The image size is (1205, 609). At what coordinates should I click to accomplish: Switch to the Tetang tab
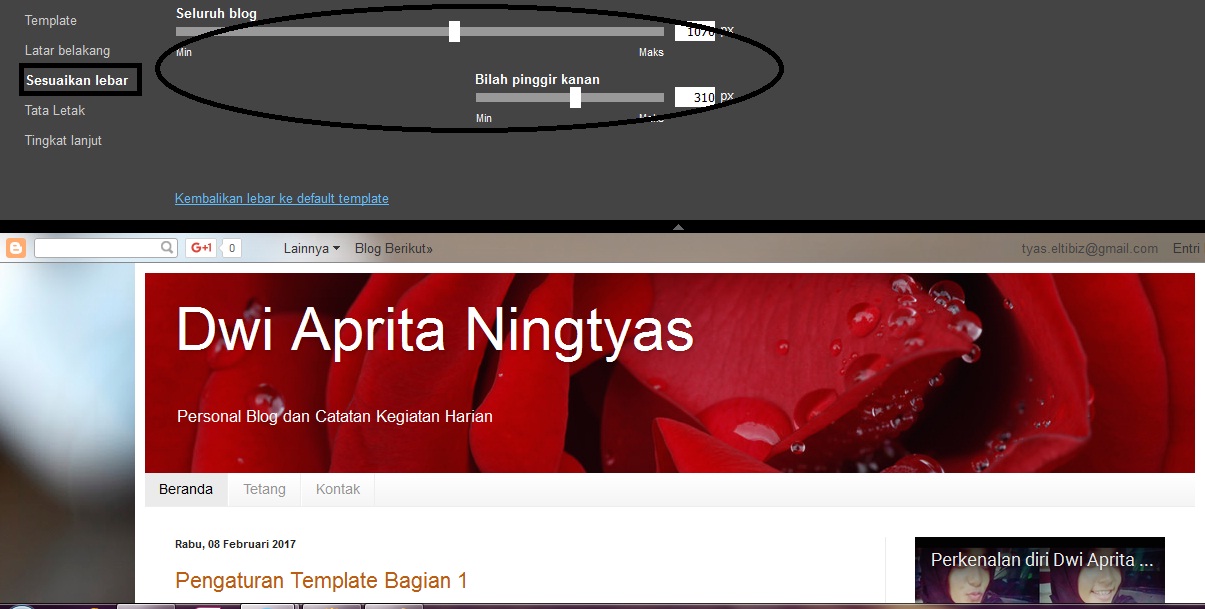point(264,489)
